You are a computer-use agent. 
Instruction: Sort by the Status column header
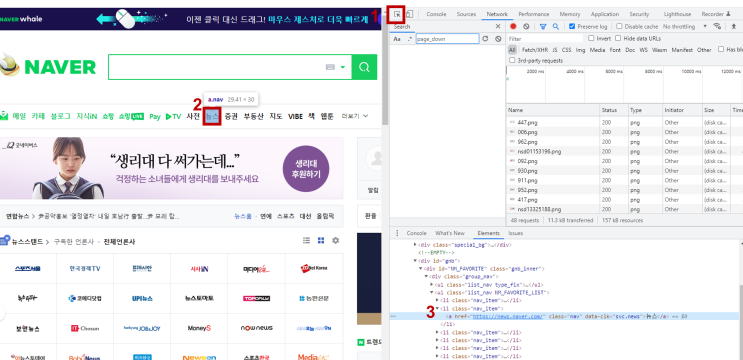pyautogui.click(x=614, y=110)
